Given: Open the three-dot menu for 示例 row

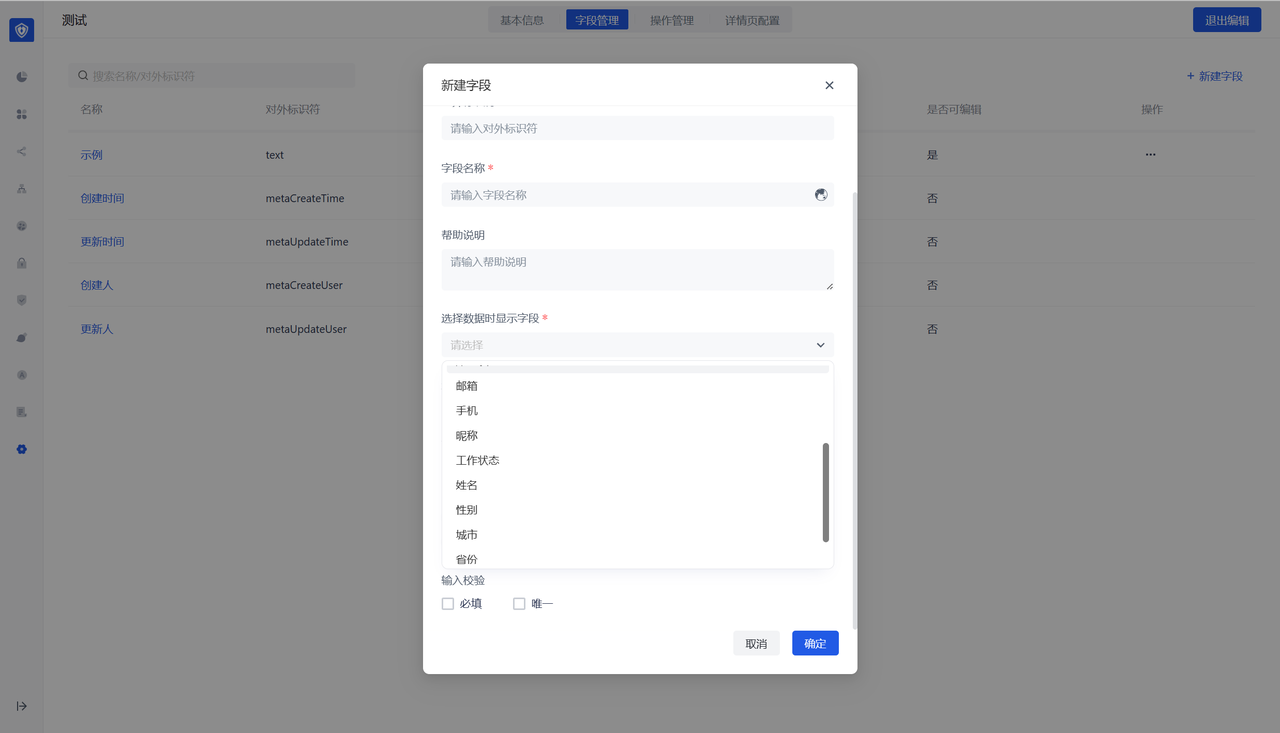Looking at the screenshot, I should (x=1150, y=155).
